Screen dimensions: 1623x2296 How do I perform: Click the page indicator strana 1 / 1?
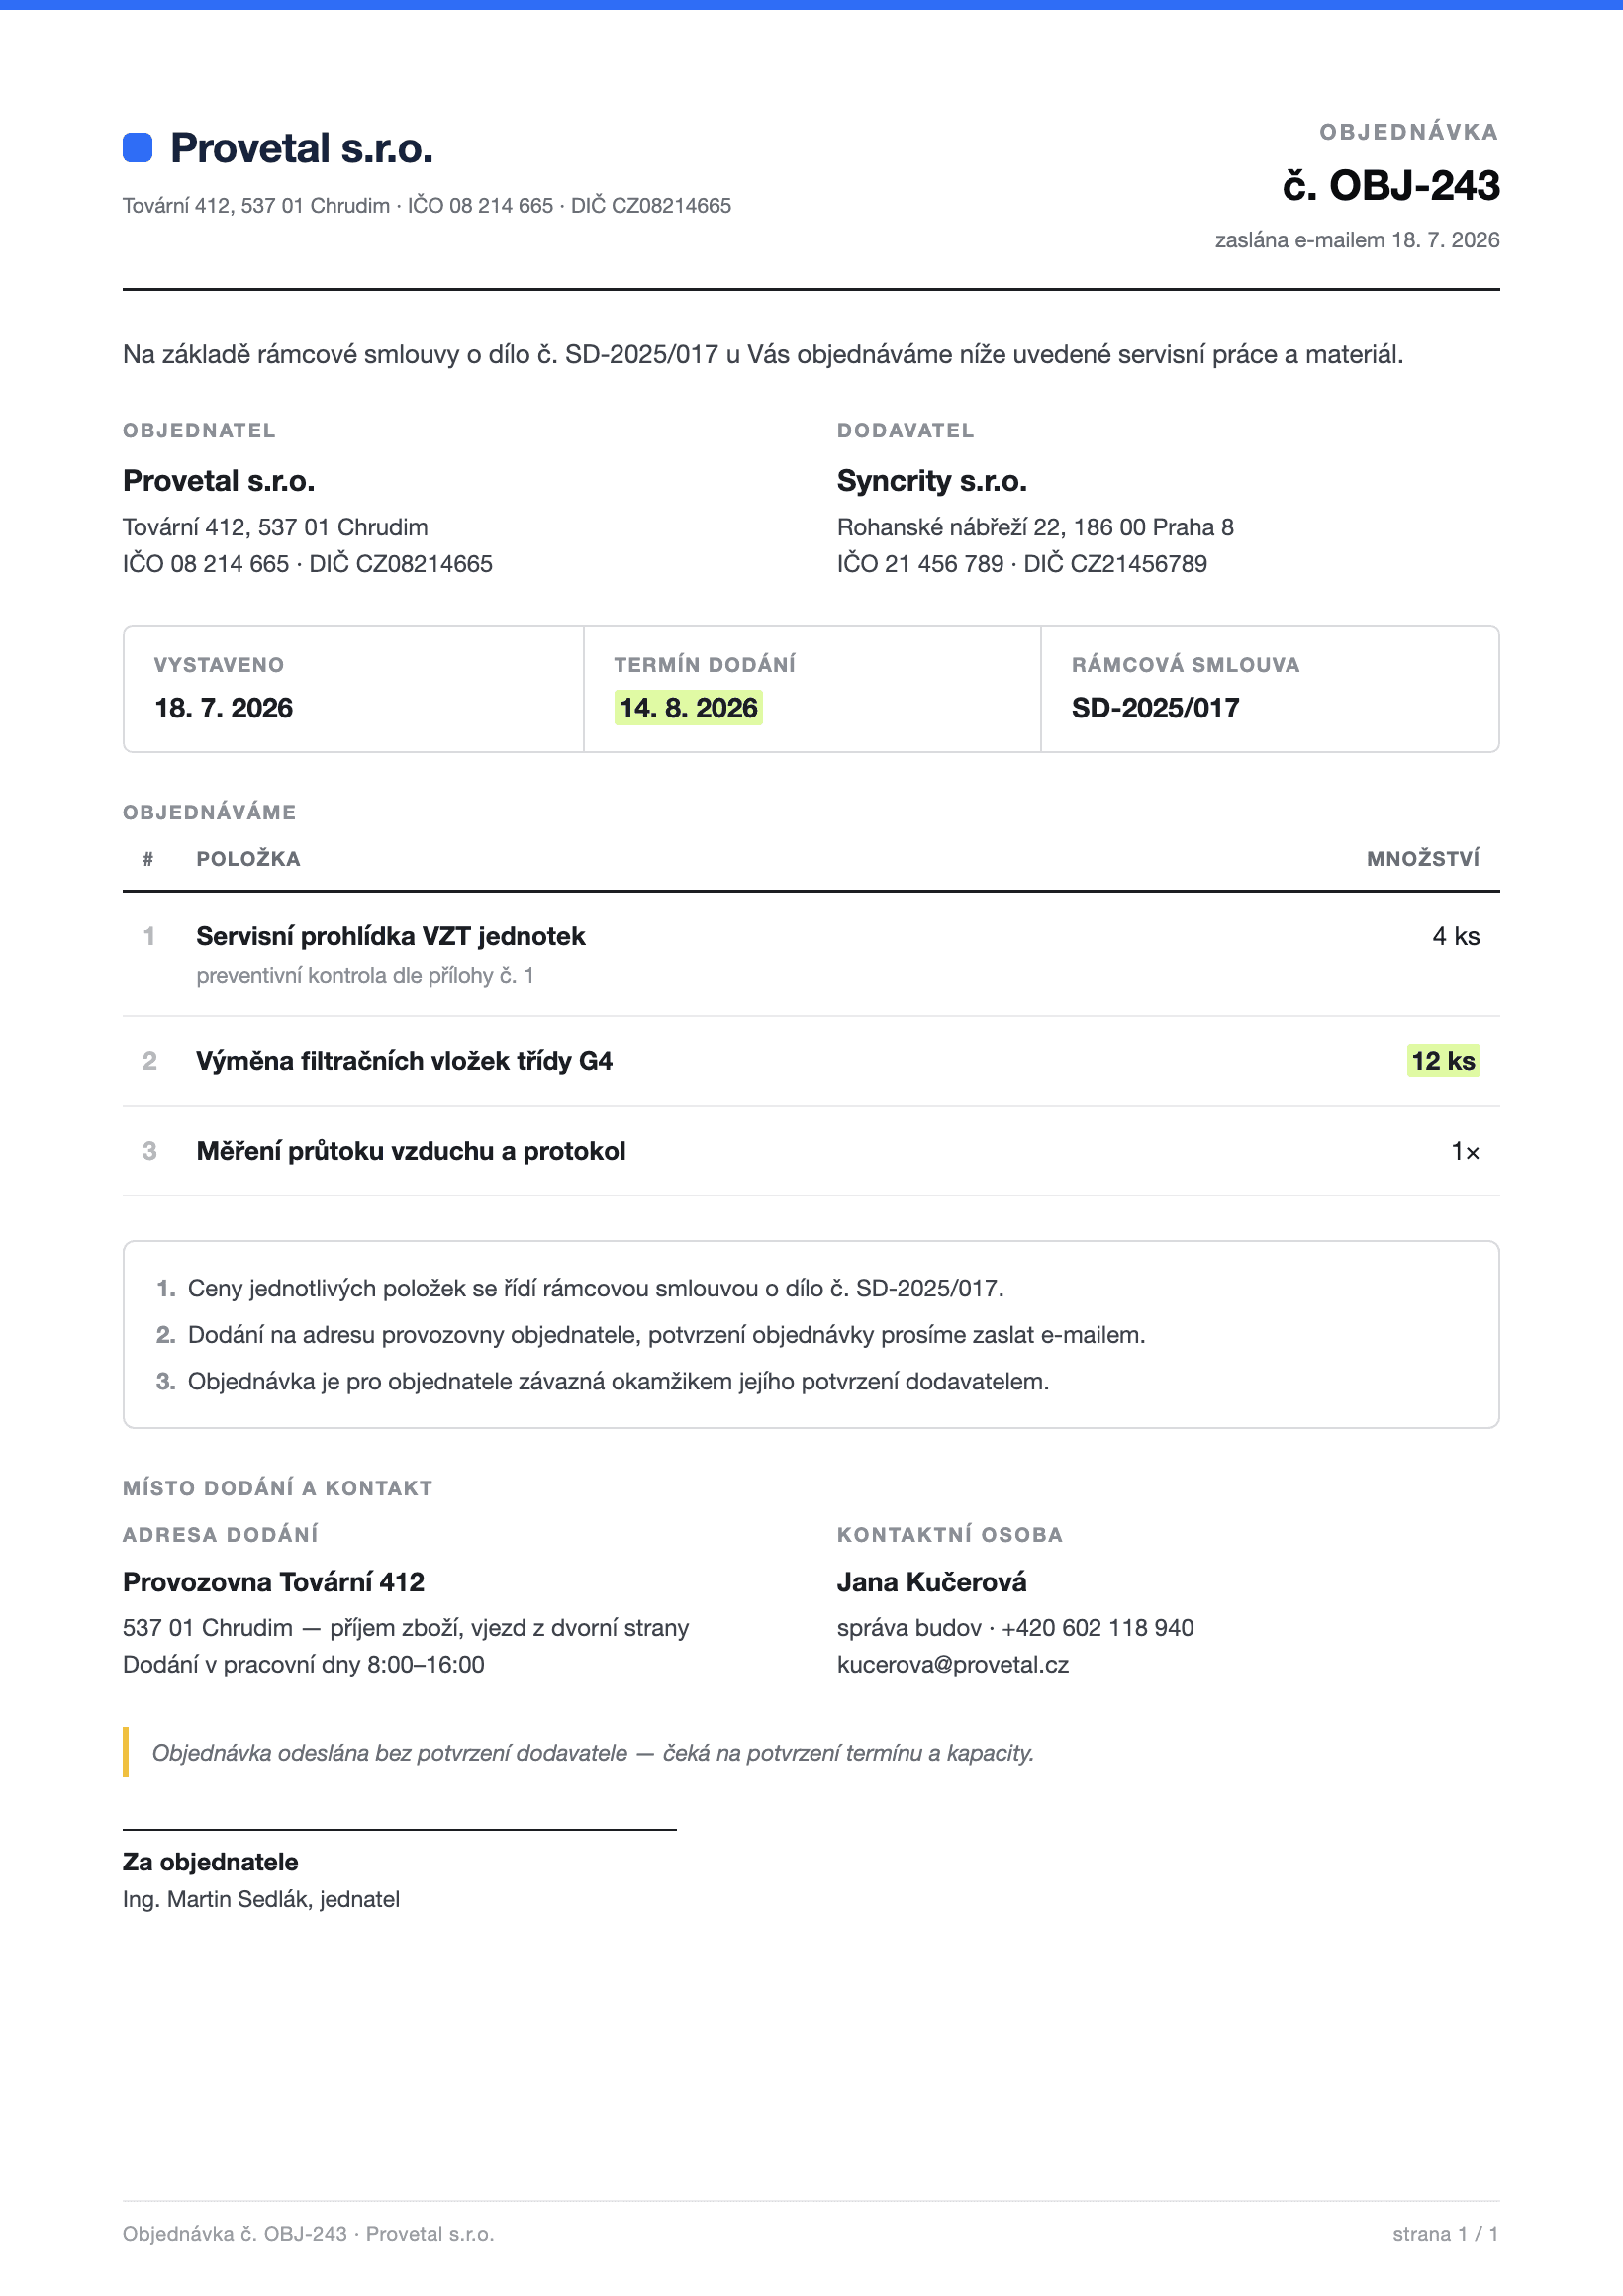[1445, 2233]
